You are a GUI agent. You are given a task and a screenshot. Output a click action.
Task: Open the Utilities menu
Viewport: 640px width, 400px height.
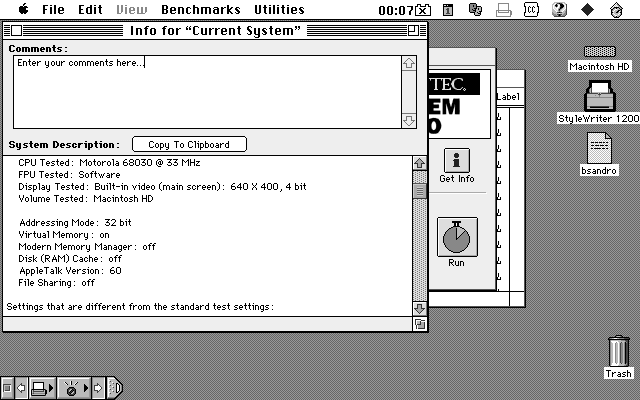[279, 9]
